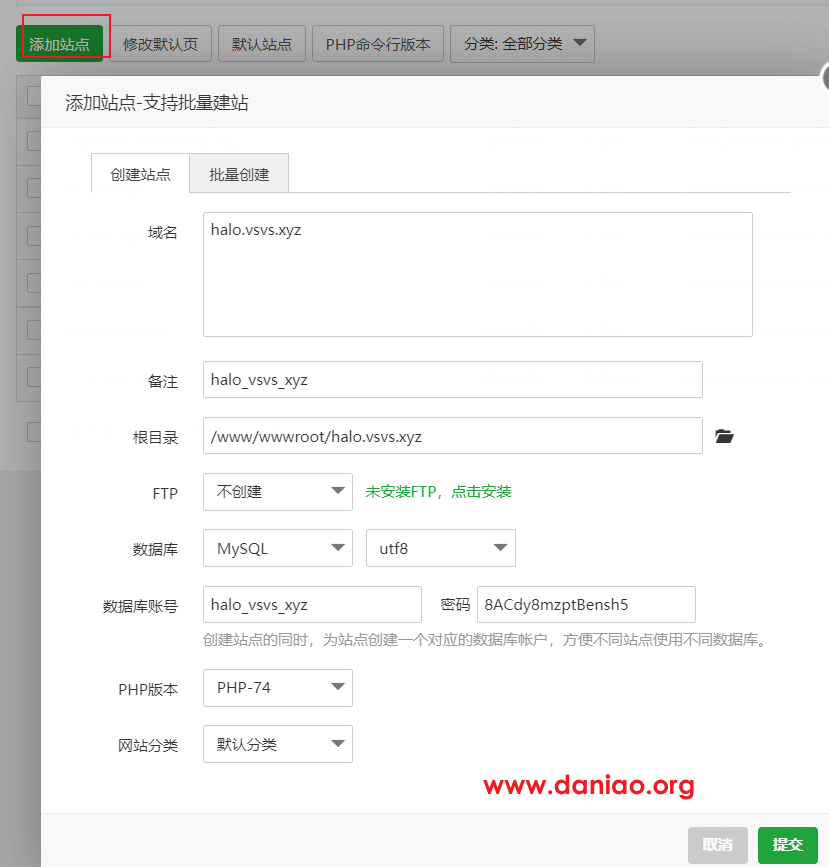Switch to the 批量创建 tab

tap(239, 174)
